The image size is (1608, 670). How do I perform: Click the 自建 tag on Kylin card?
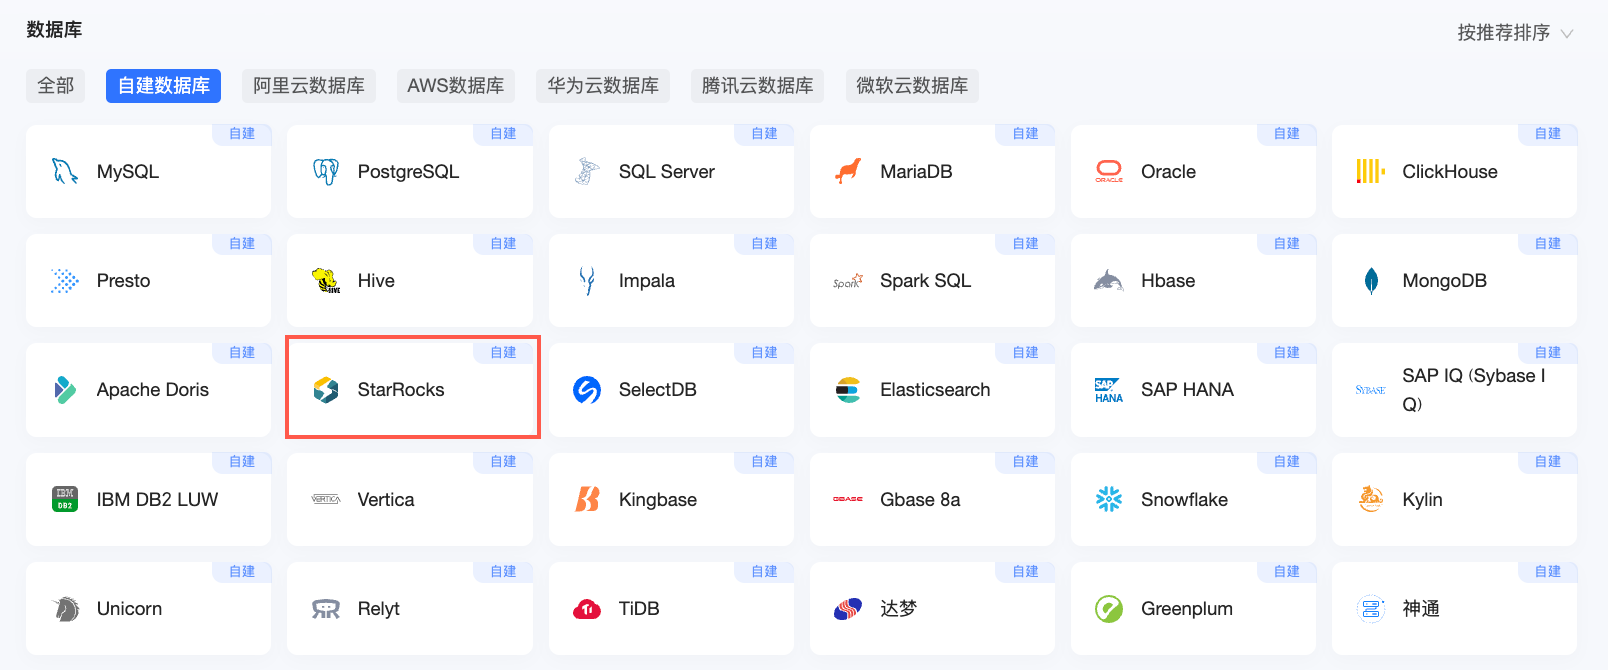click(1547, 462)
